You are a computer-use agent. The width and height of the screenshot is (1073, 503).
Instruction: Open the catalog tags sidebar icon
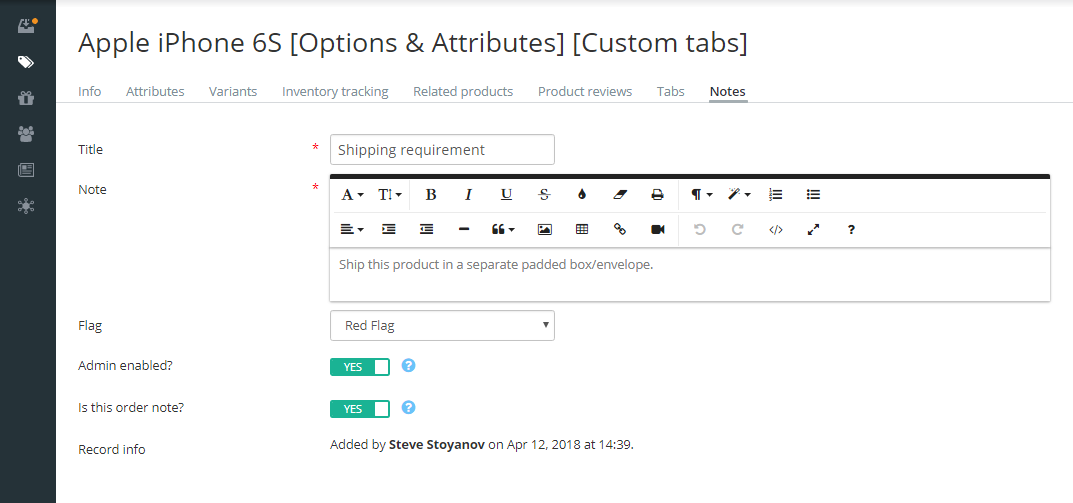click(26, 62)
